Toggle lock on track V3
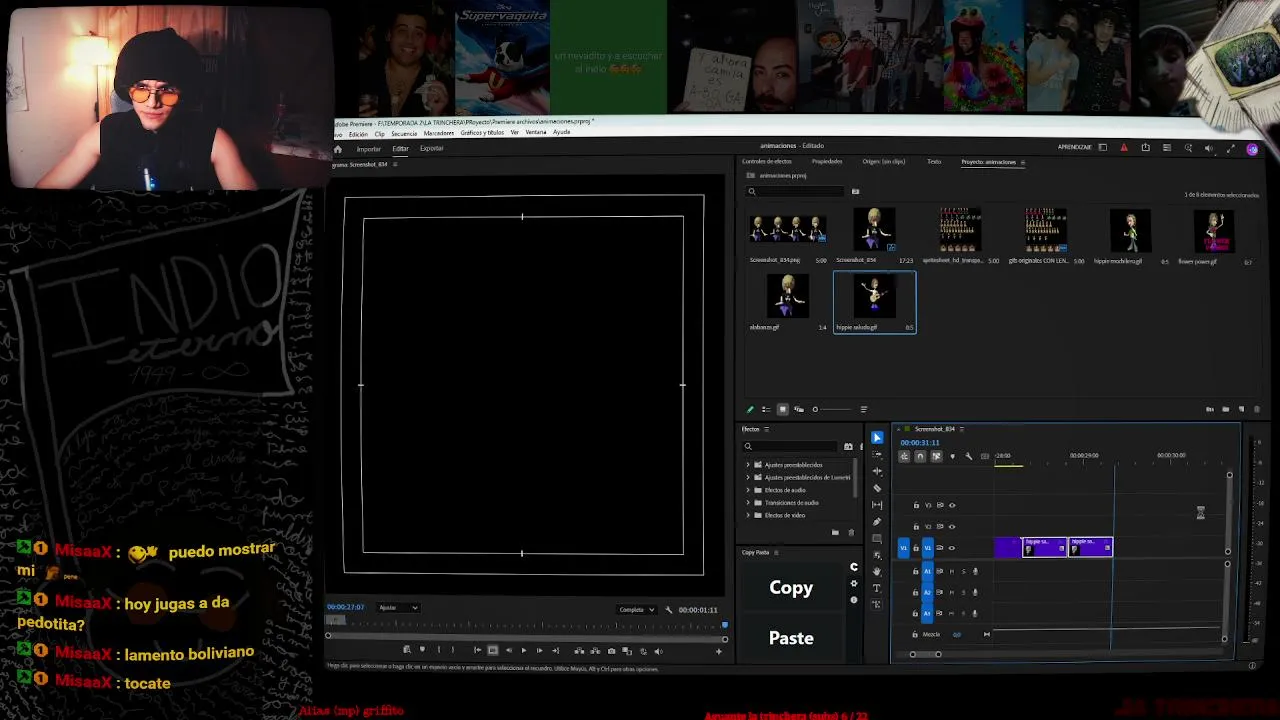 916,506
